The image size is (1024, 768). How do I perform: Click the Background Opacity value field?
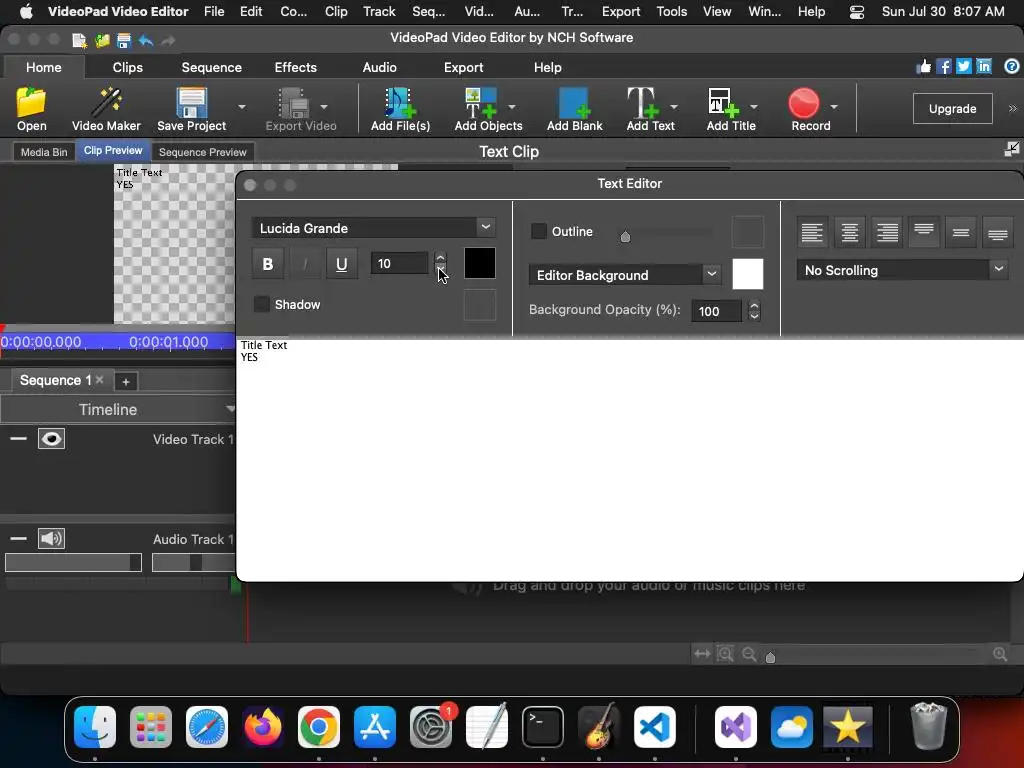(x=716, y=311)
